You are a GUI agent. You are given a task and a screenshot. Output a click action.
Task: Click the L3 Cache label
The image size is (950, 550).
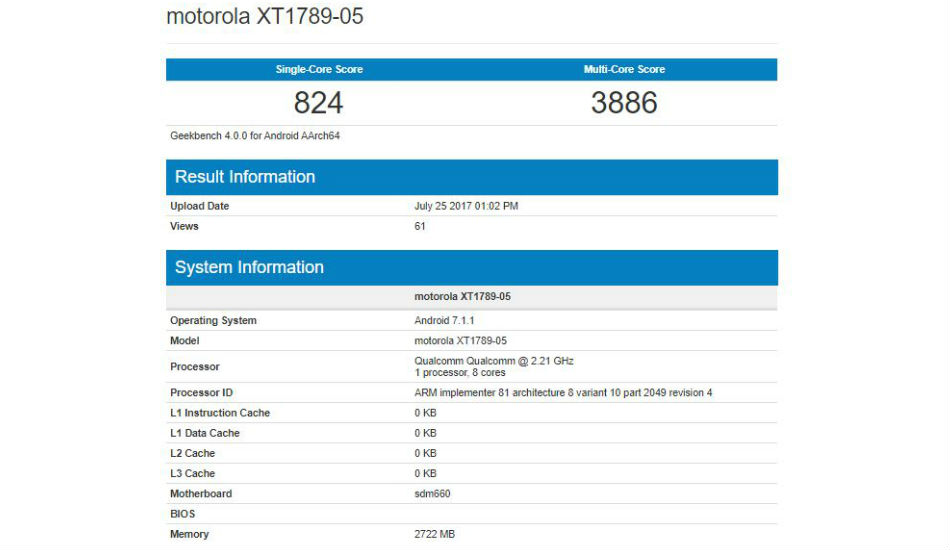[x=193, y=473]
